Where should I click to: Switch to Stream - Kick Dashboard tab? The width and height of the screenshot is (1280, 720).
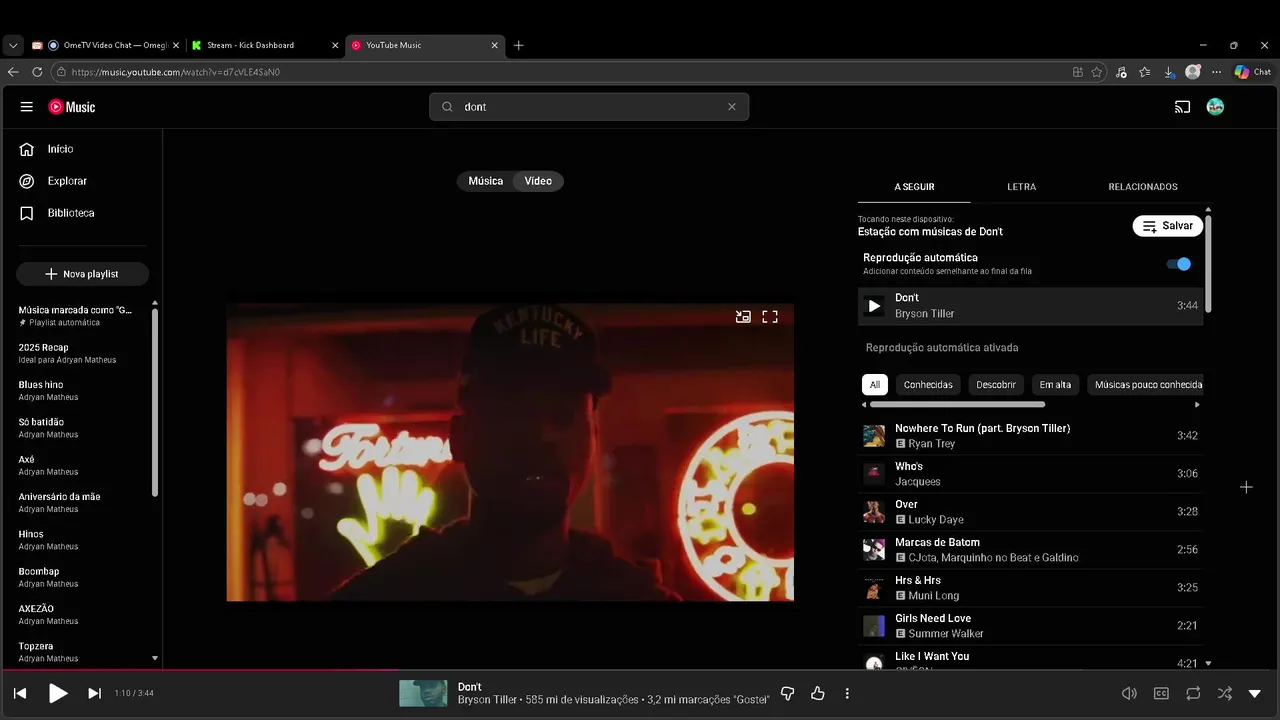click(x=264, y=45)
